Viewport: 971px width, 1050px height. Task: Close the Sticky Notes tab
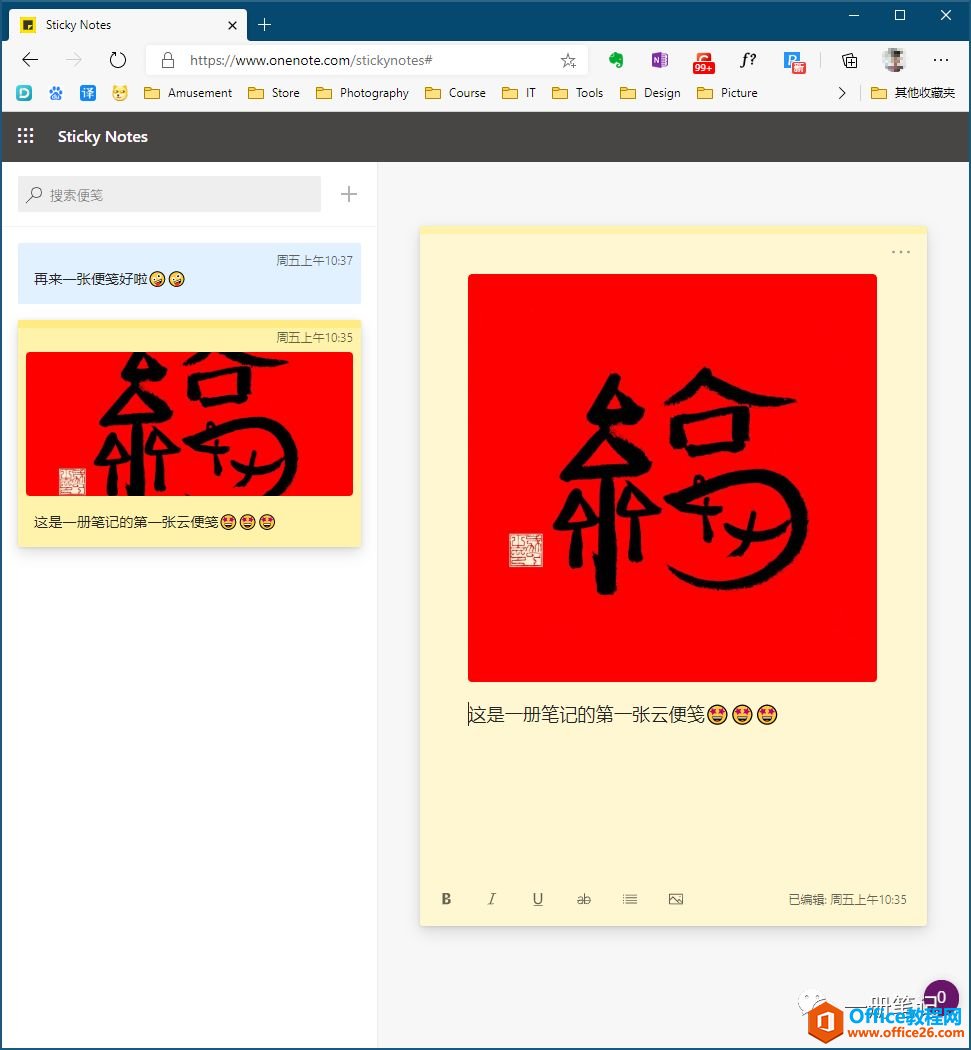[232, 25]
